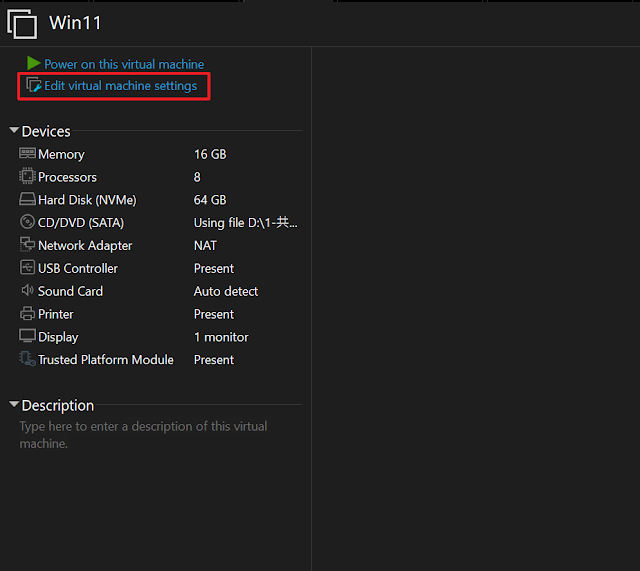
Task: Click the Display device label
Action: coord(58,337)
